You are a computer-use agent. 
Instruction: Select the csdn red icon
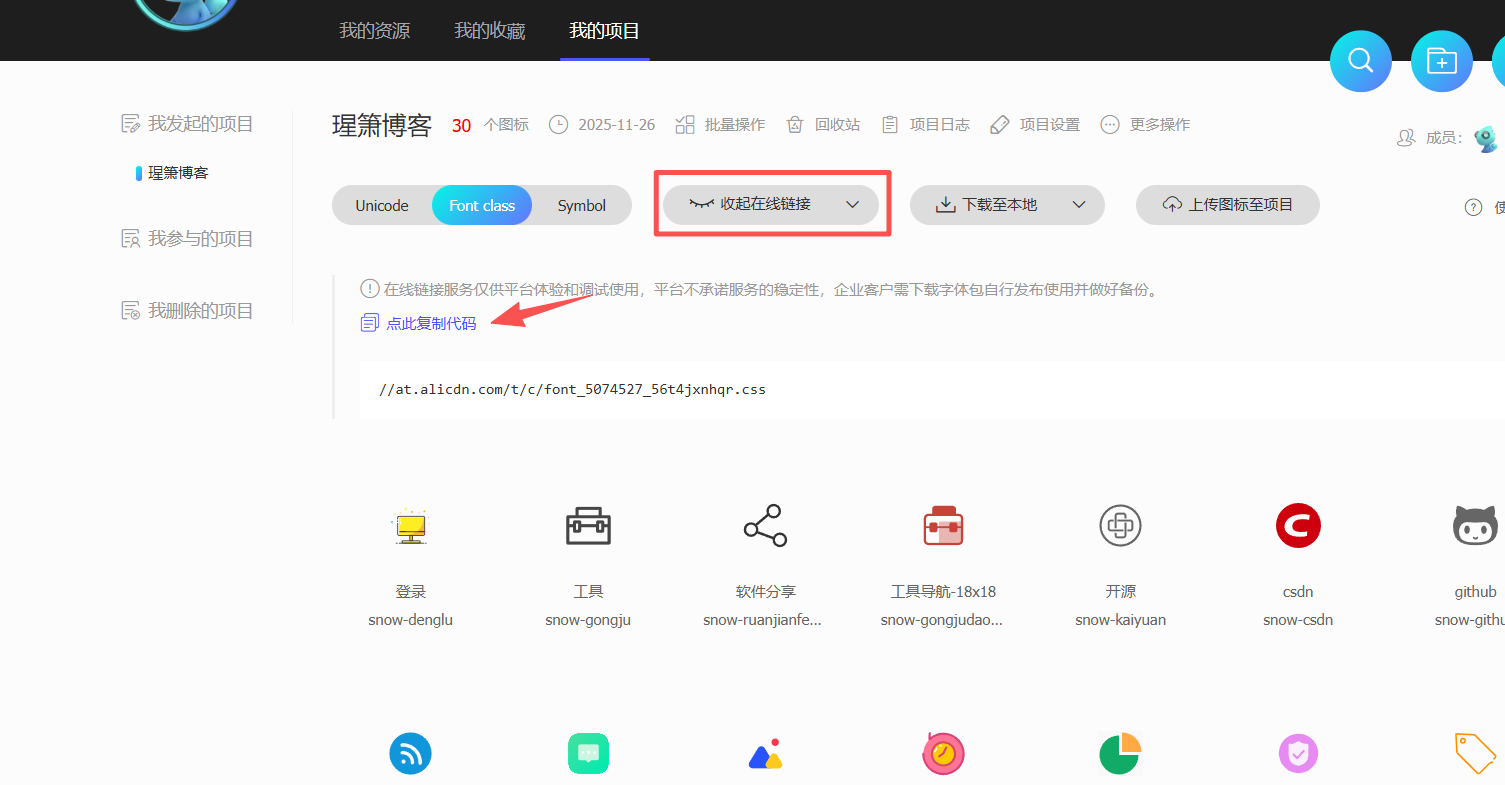[1298, 525]
